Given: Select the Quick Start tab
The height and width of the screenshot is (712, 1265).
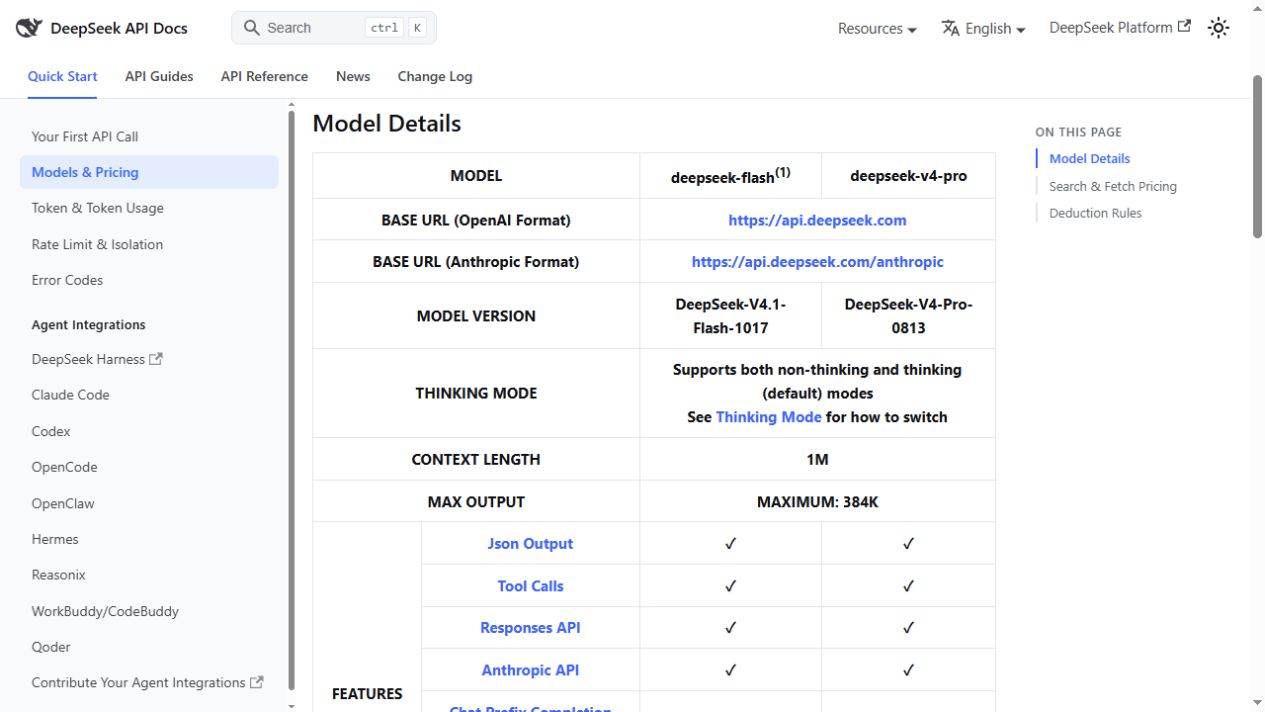Looking at the screenshot, I should pyautogui.click(x=62, y=76).
